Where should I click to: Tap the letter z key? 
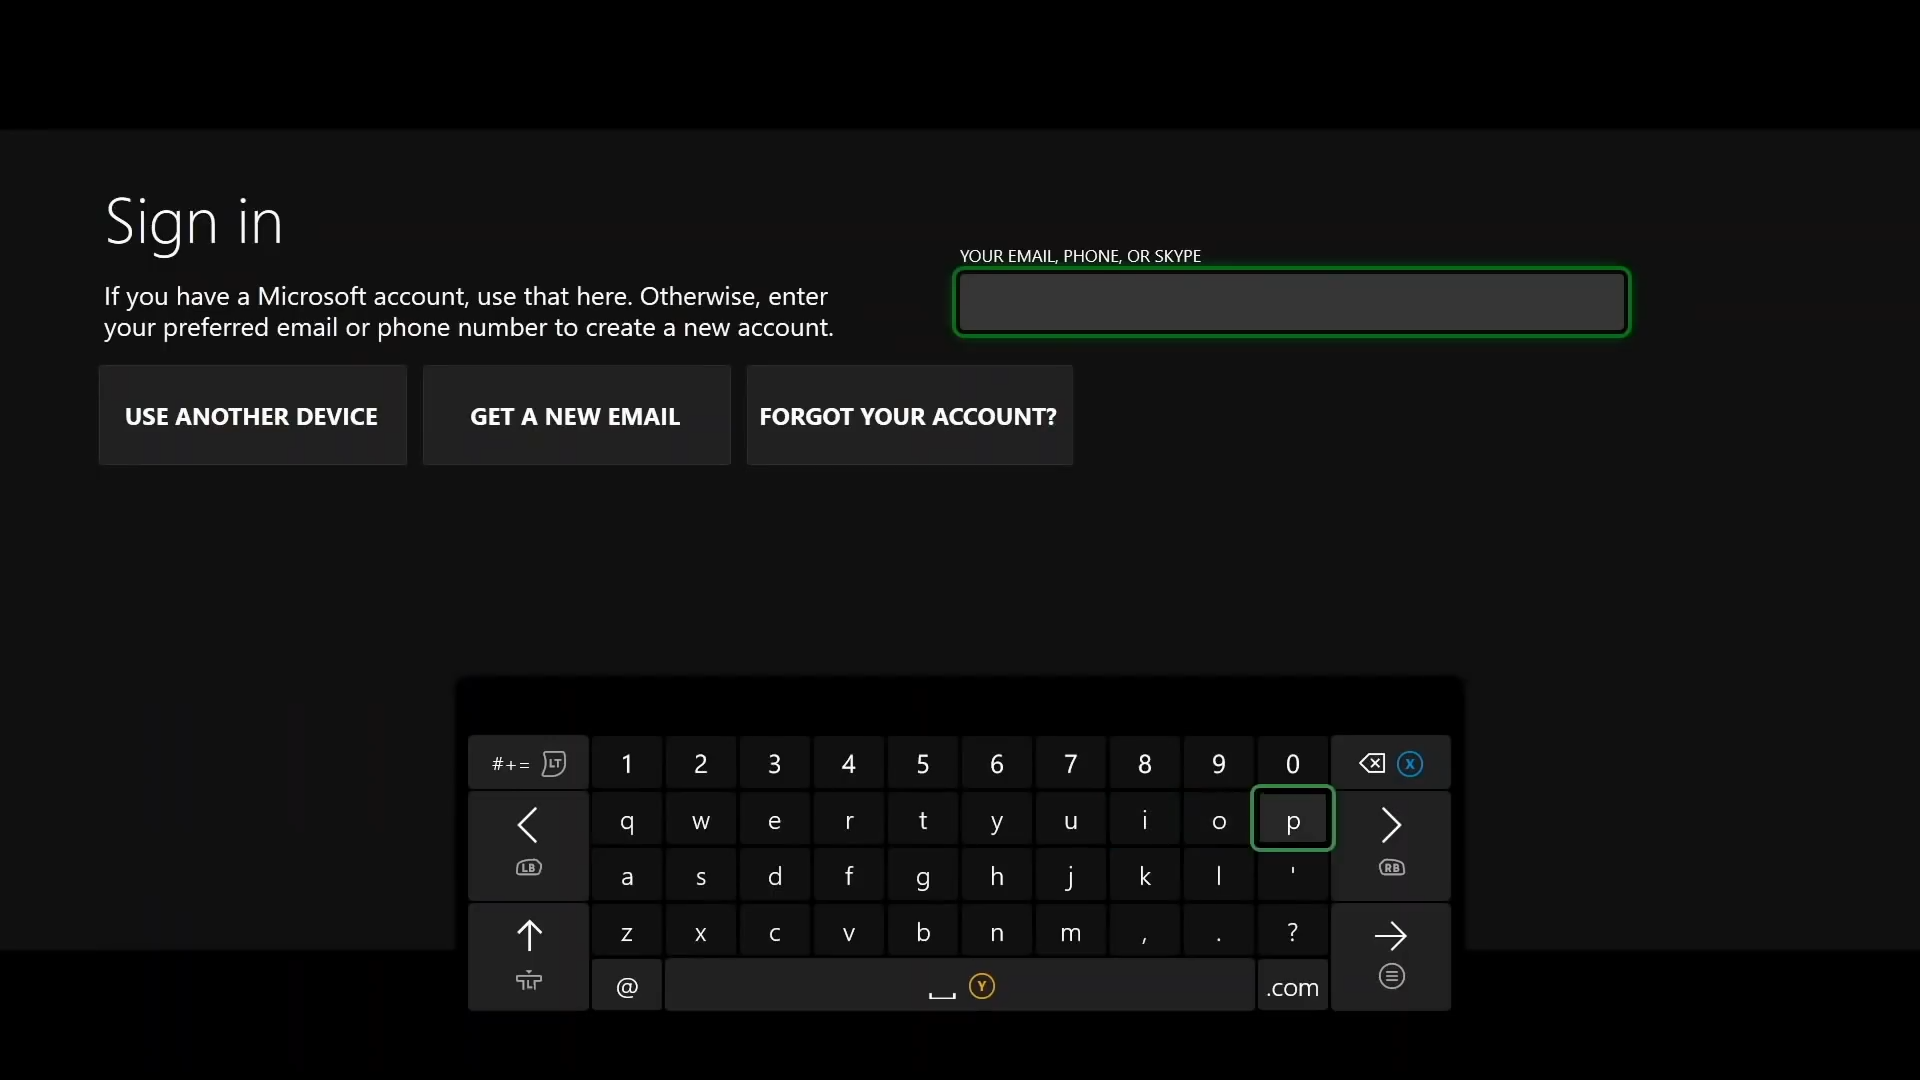[x=627, y=932]
